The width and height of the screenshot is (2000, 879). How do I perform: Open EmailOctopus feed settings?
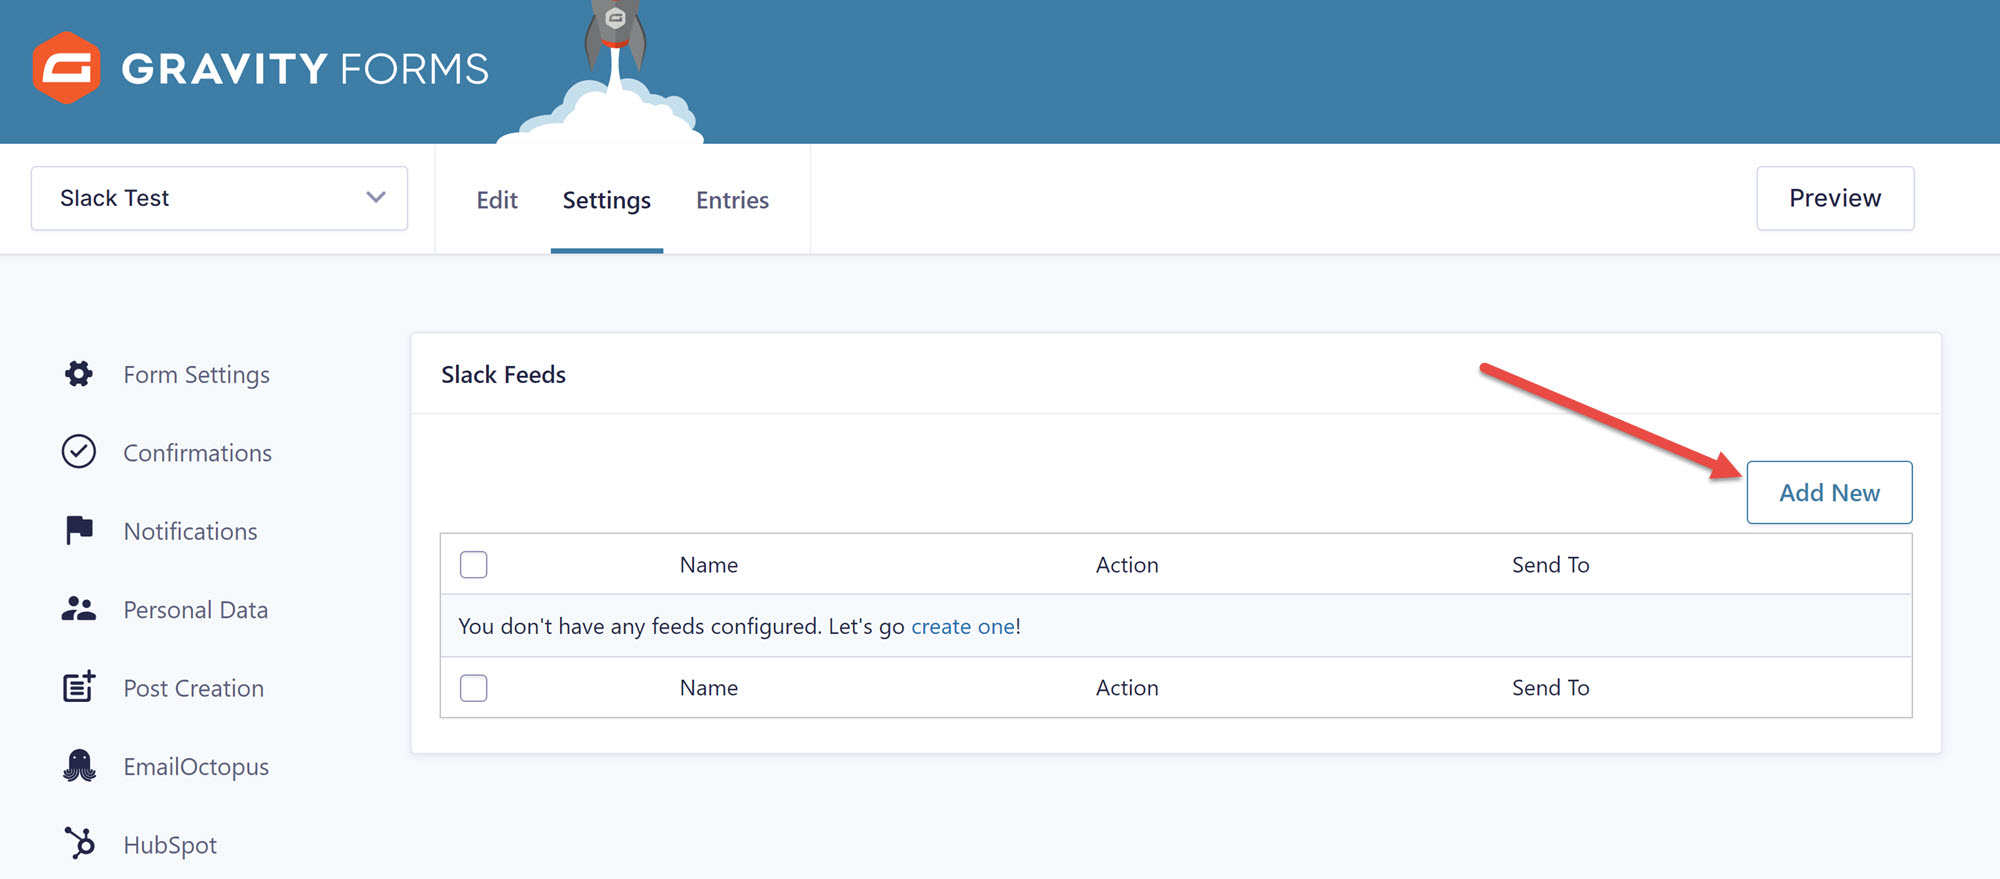tap(196, 767)
